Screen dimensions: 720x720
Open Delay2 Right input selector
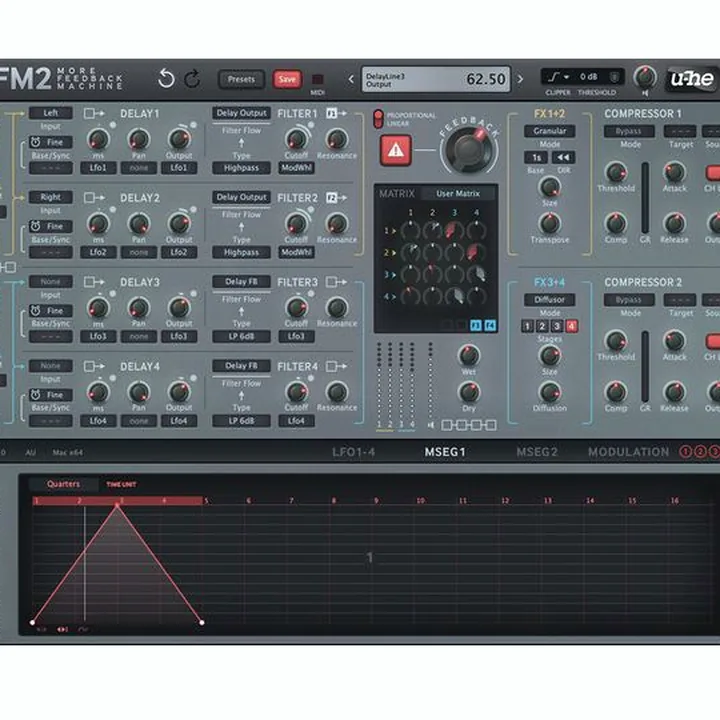click(51, 197)
